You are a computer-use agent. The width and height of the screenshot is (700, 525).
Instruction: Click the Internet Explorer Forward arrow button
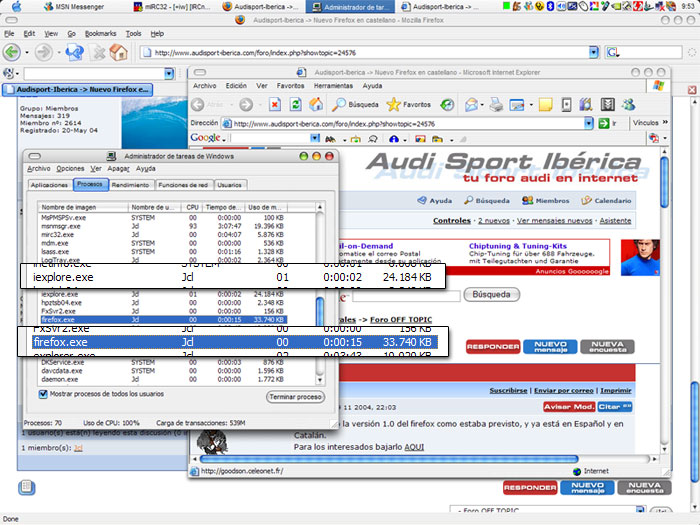point(246,105)
